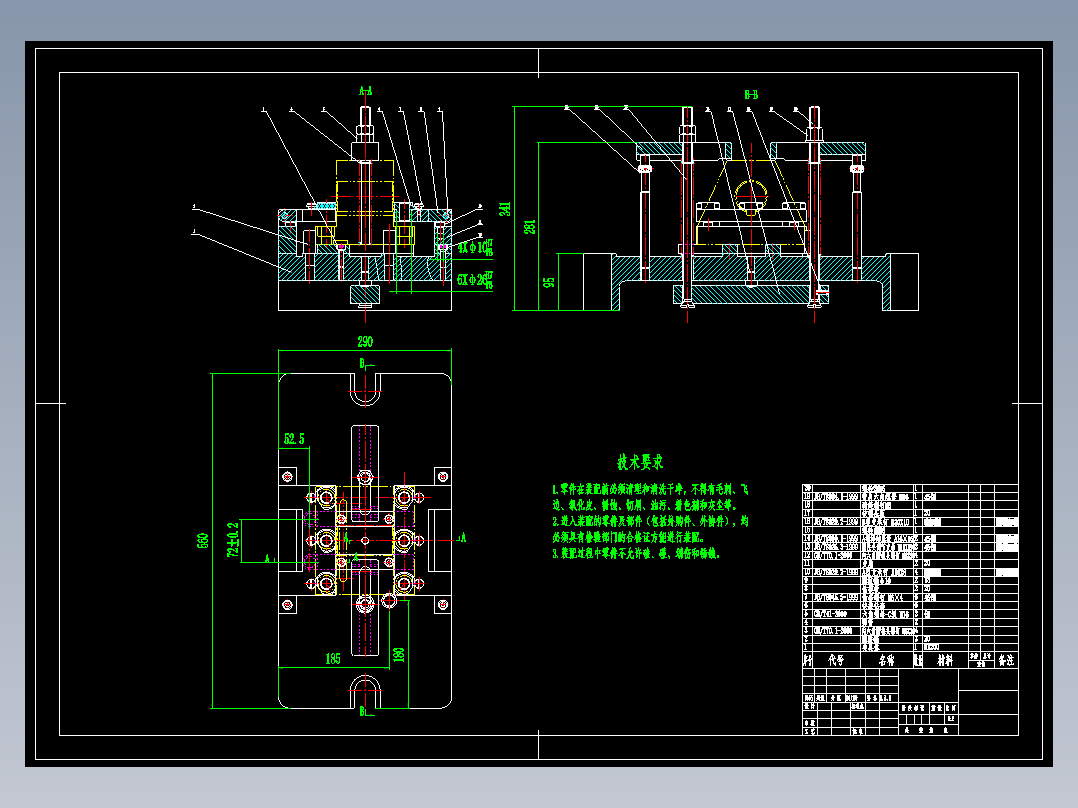
Task: Select the 341 overall height dimension
Action: click(x=505, y=209)
